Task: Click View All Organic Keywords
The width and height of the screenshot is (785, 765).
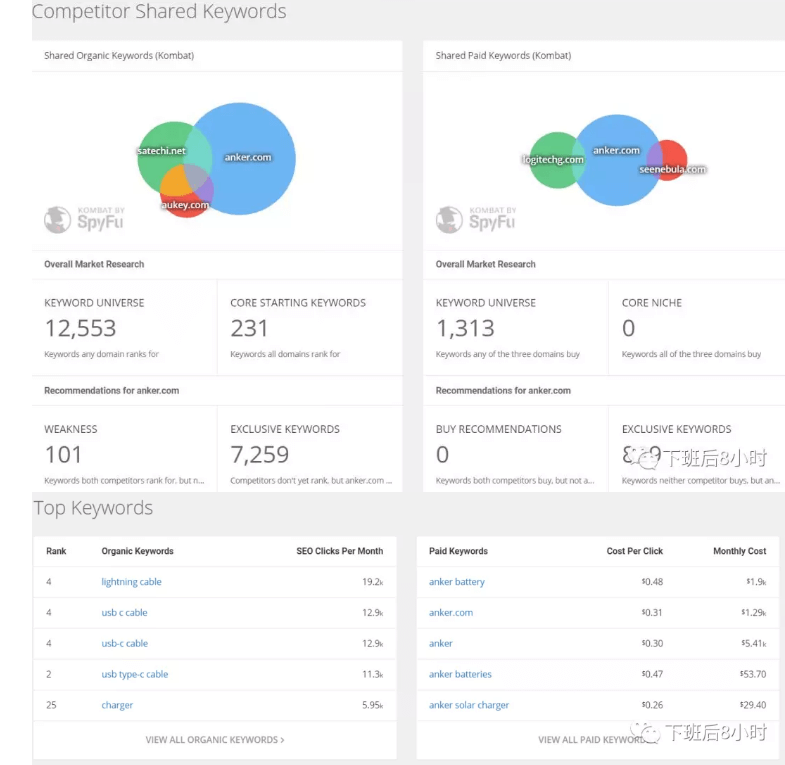Action: 215,740
